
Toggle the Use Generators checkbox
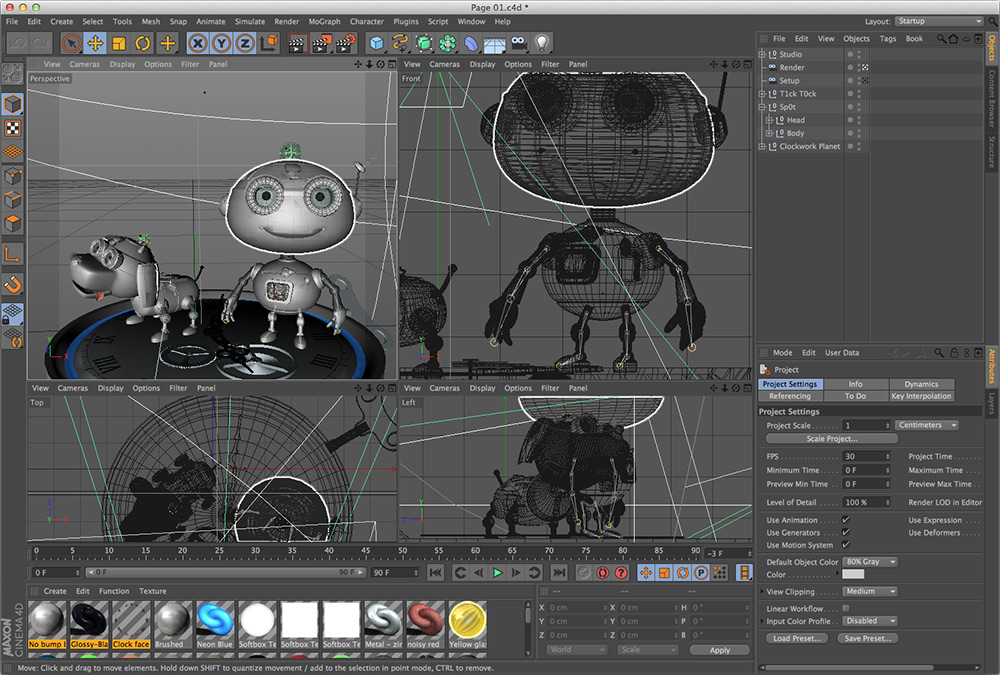[x=846, y=532]
